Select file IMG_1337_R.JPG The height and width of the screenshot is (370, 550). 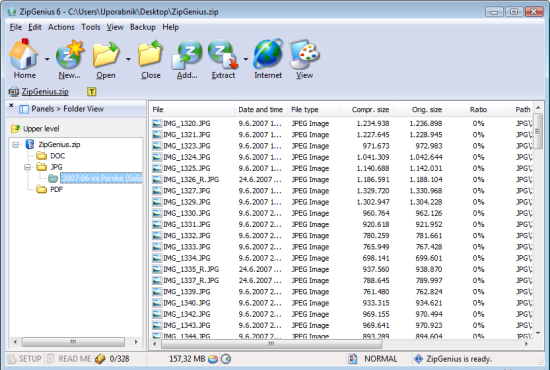tap(191, 281)
